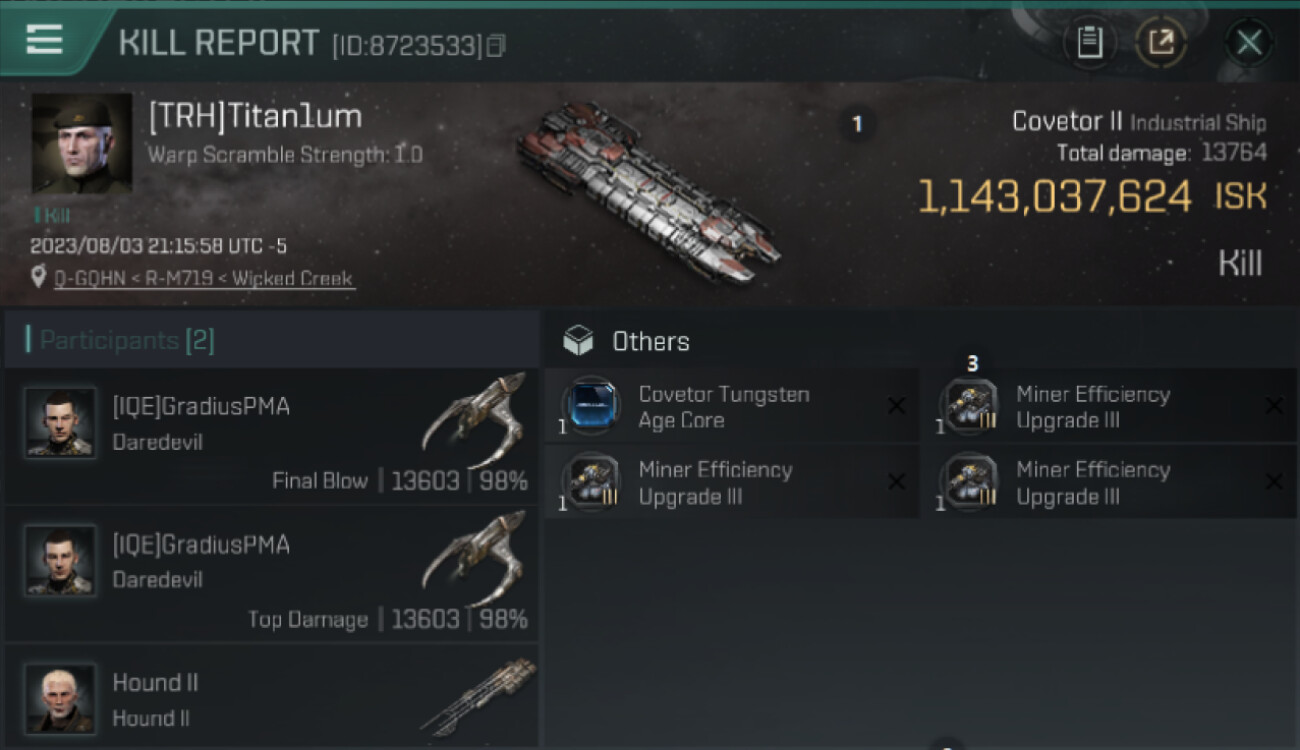
Task: Select the Final Blow GradiusPMA portrait
Action: pyautogui.click(x=60, y=423)
